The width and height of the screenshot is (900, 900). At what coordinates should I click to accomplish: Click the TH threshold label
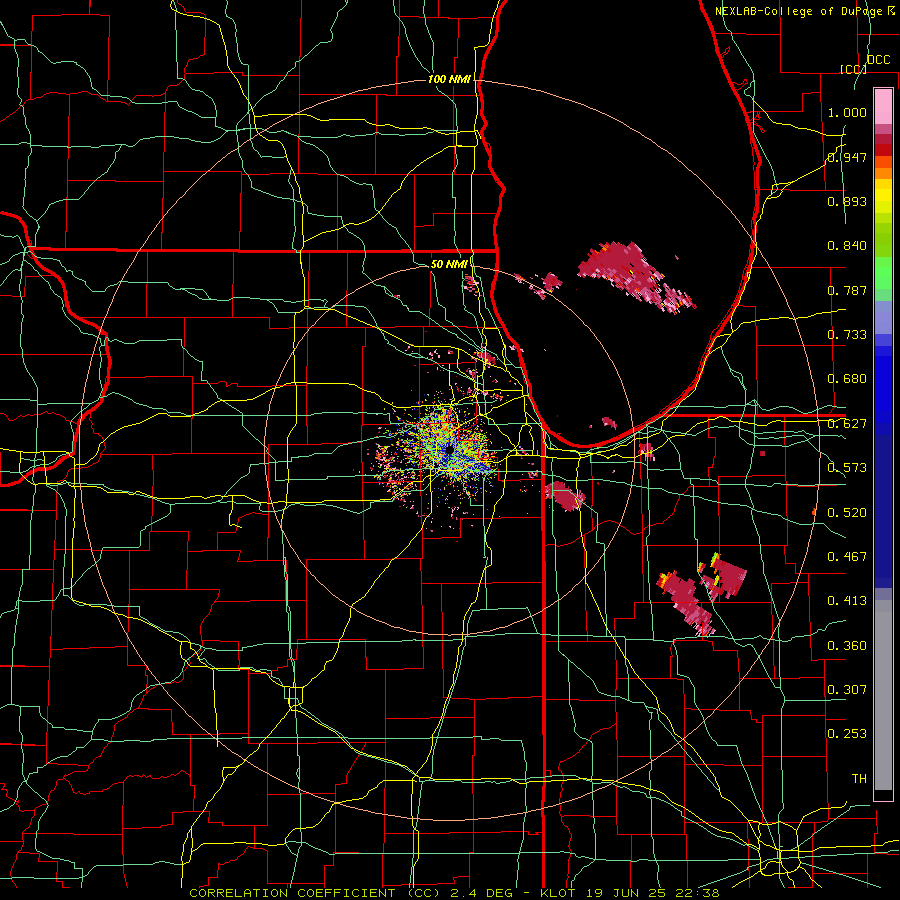pyautogui.click(x=859, y=779)
